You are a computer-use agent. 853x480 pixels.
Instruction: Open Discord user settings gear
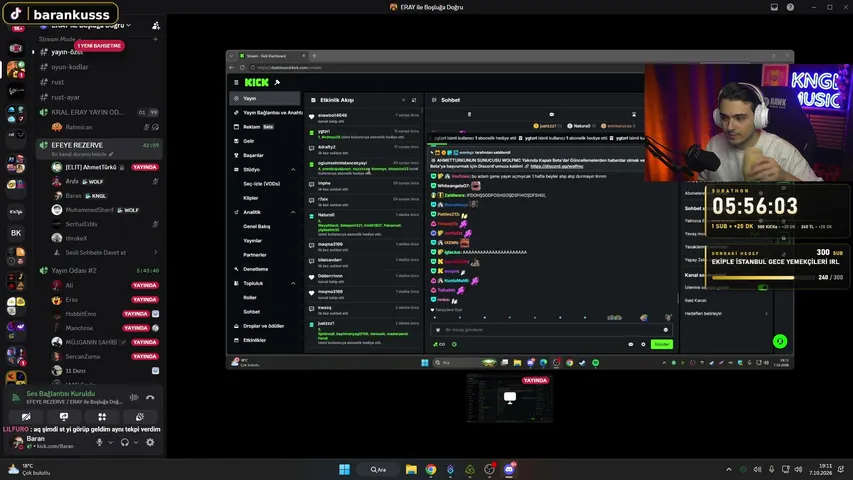pos(150,442)
